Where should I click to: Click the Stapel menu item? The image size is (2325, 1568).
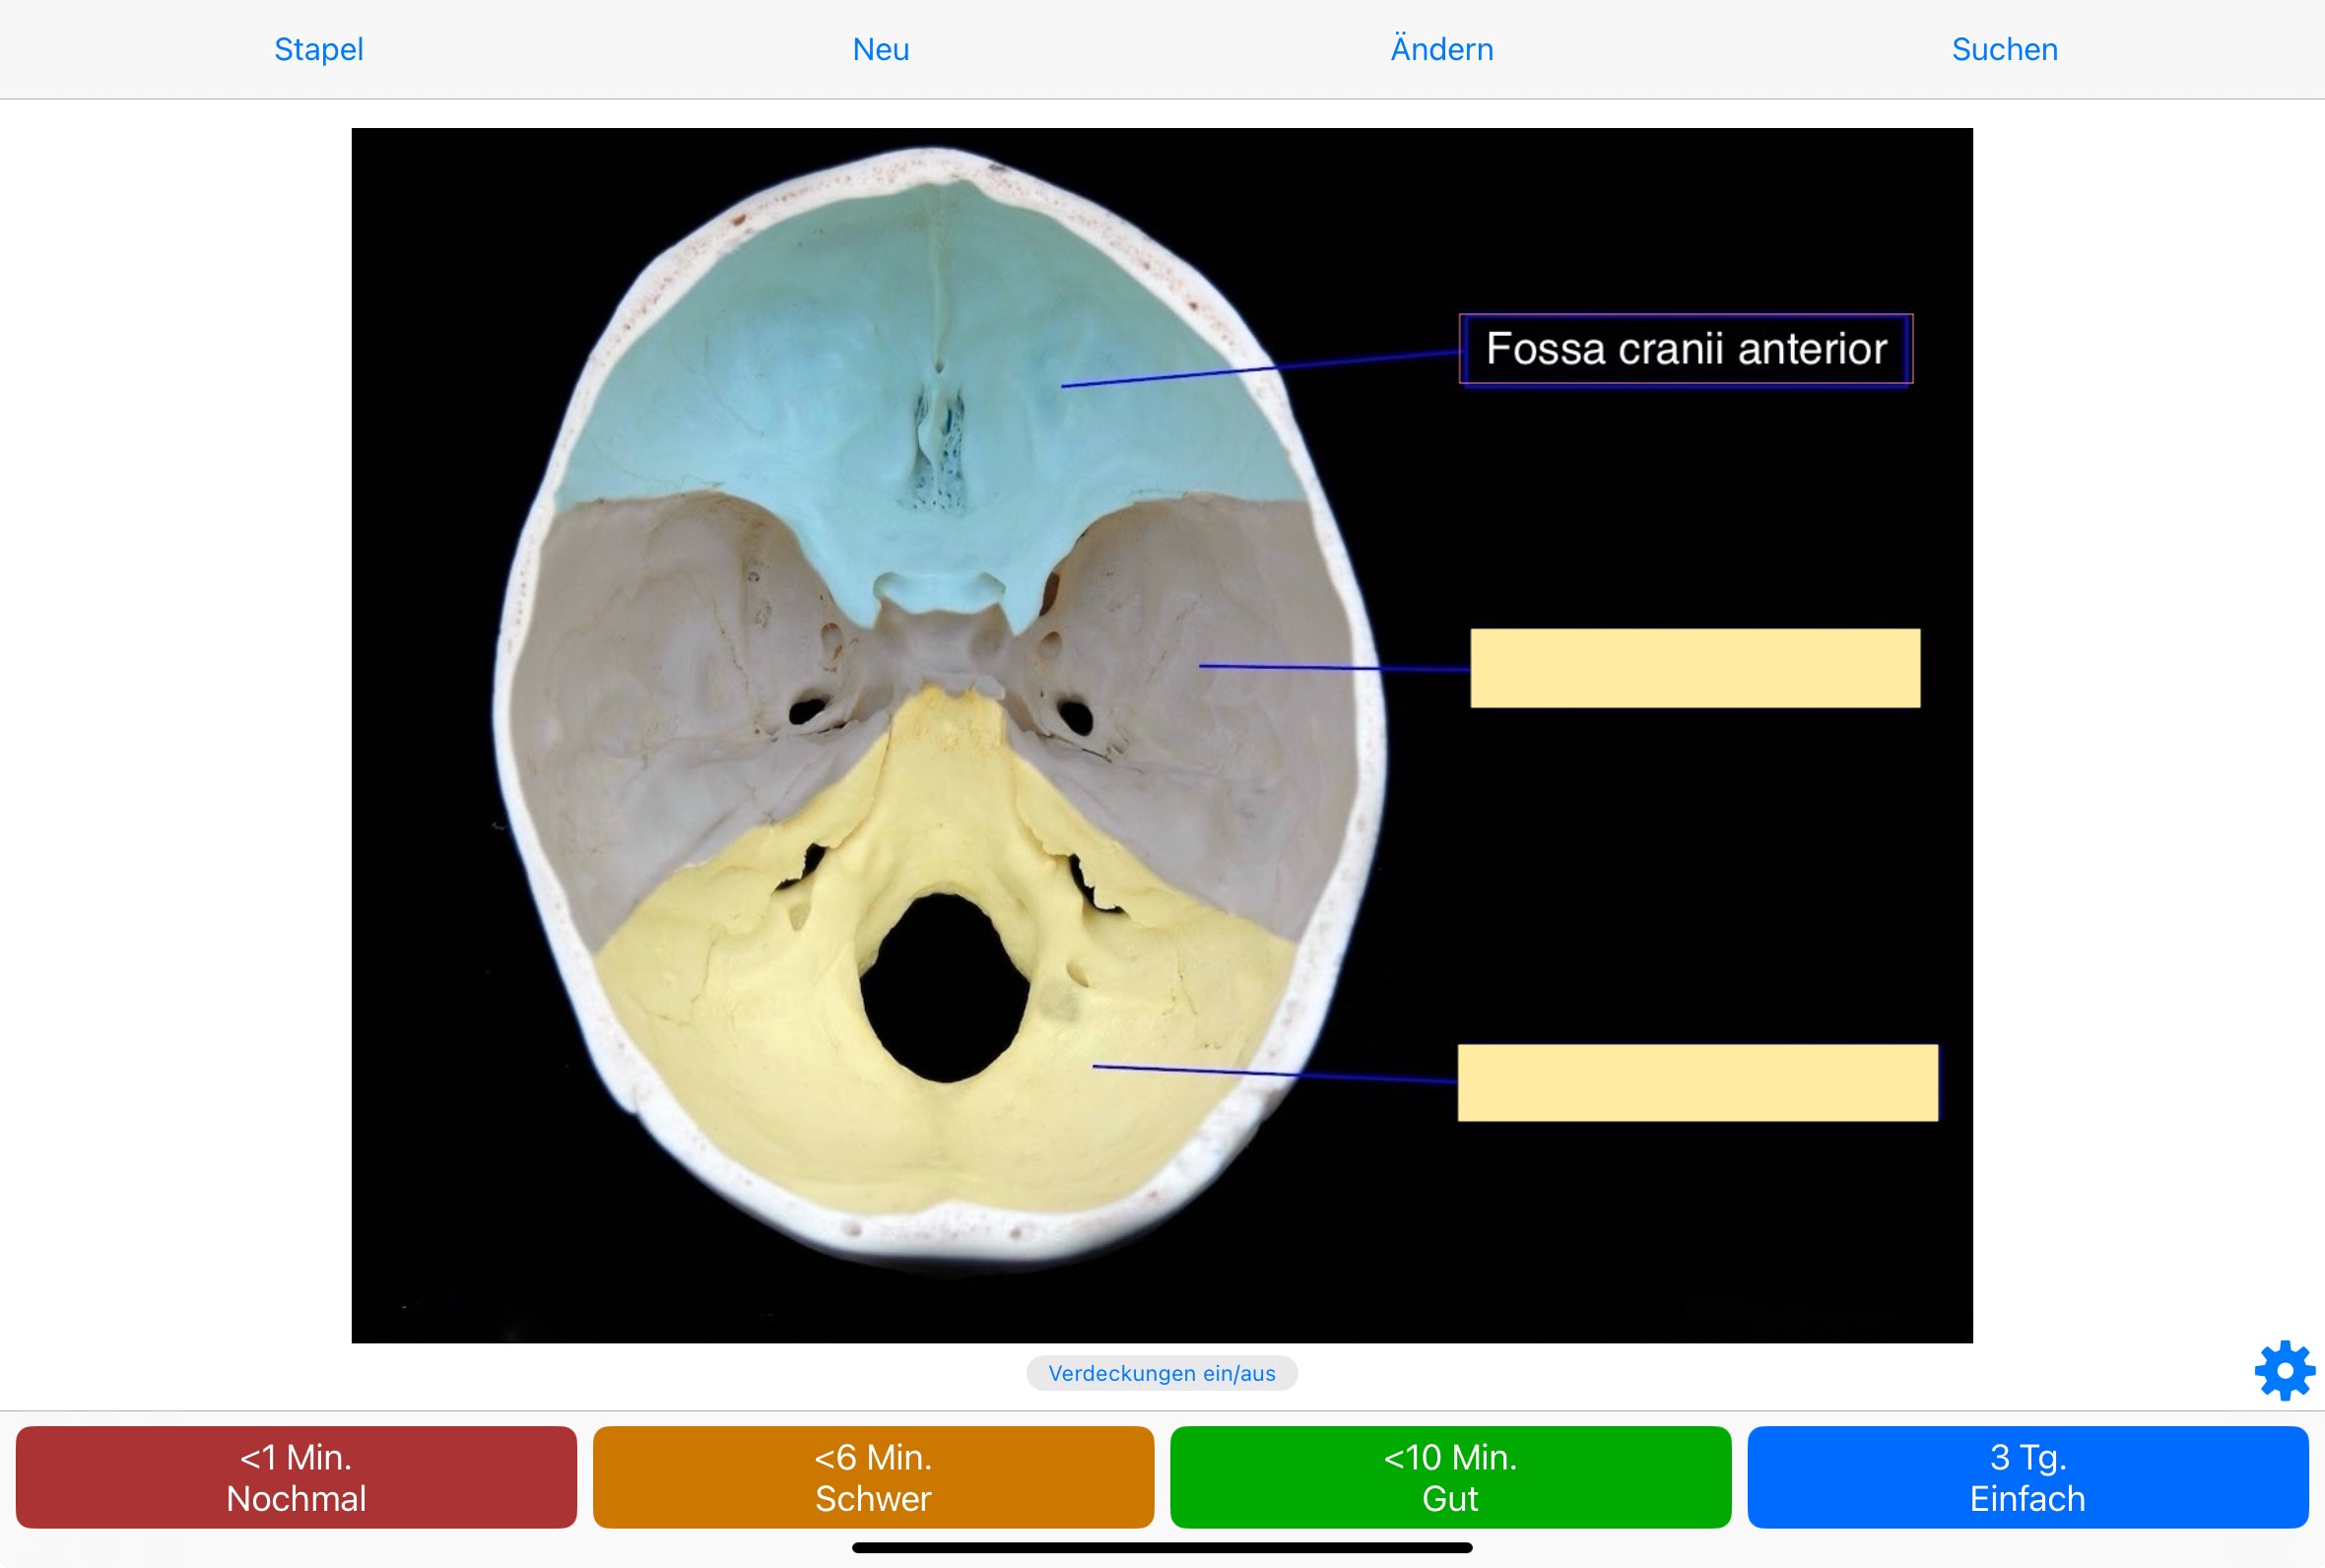tap(317, 48)
